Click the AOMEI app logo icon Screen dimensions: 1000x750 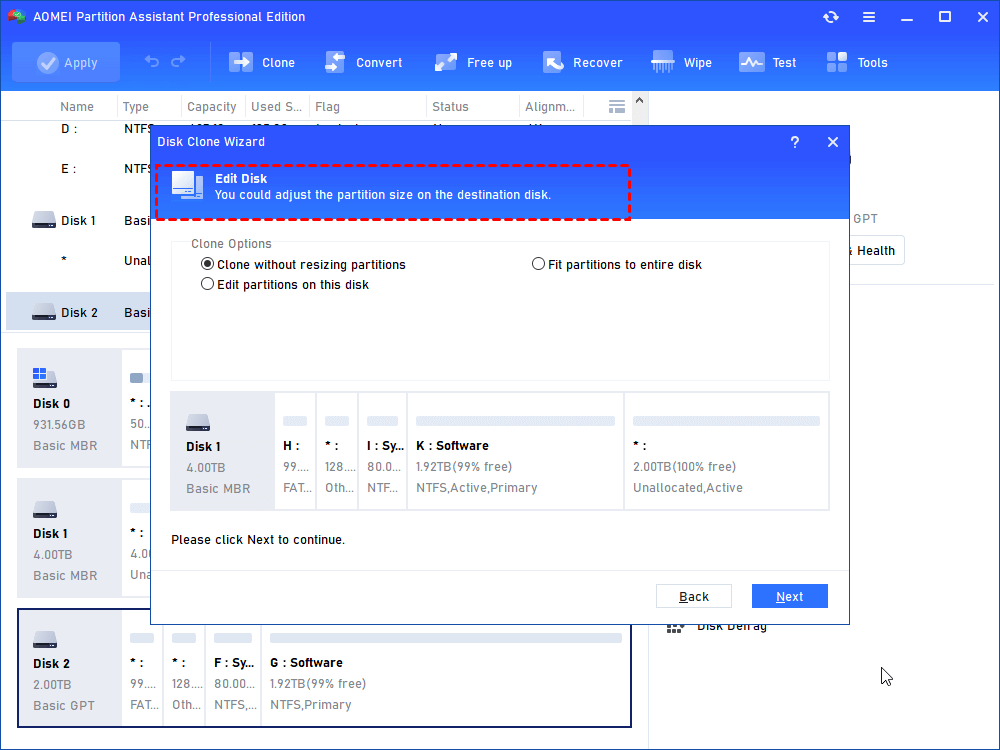coord(17,17)
